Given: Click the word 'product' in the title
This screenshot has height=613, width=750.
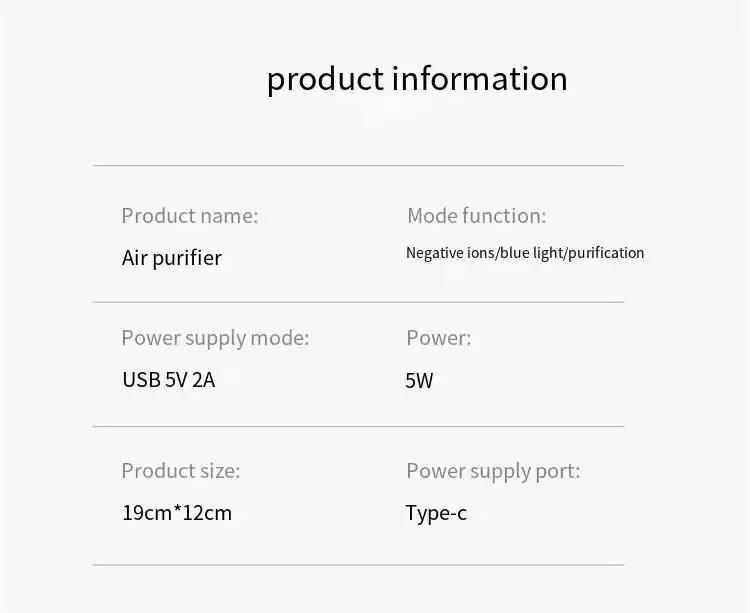Looking at the screenshot, I should 325,79.
